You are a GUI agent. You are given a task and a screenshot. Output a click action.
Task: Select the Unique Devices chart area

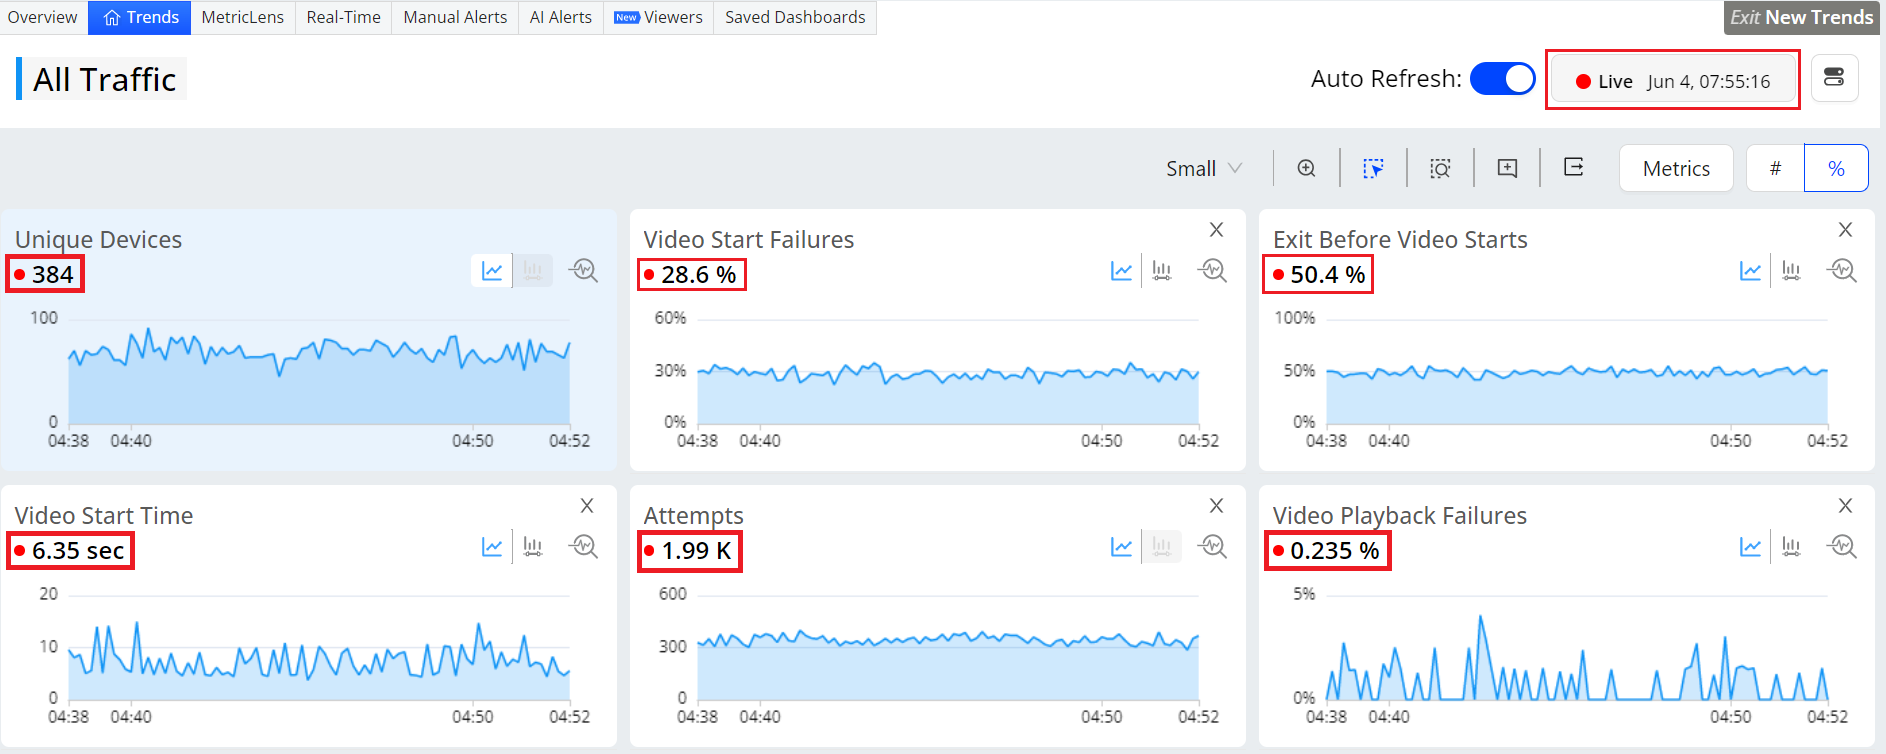tap(318, 380)
